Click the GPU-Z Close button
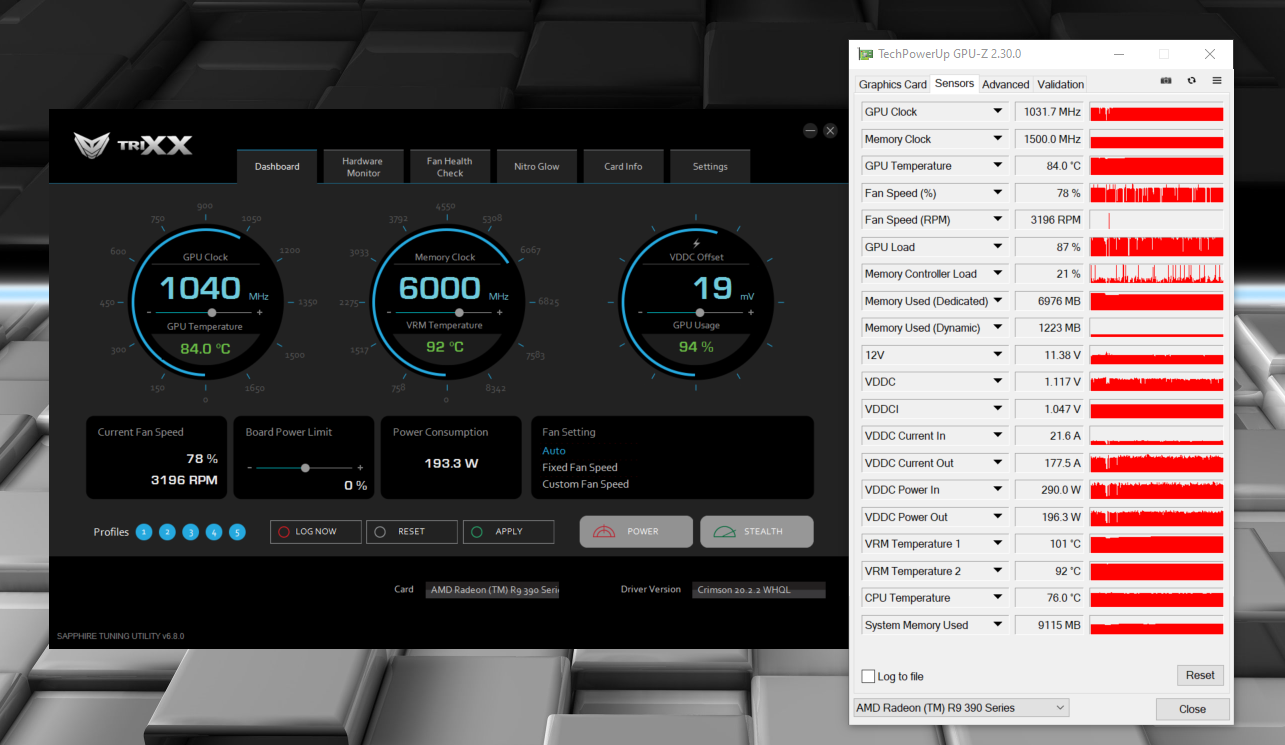The height and width of the screenshot is (745, 1285). tap(1192, 709)
